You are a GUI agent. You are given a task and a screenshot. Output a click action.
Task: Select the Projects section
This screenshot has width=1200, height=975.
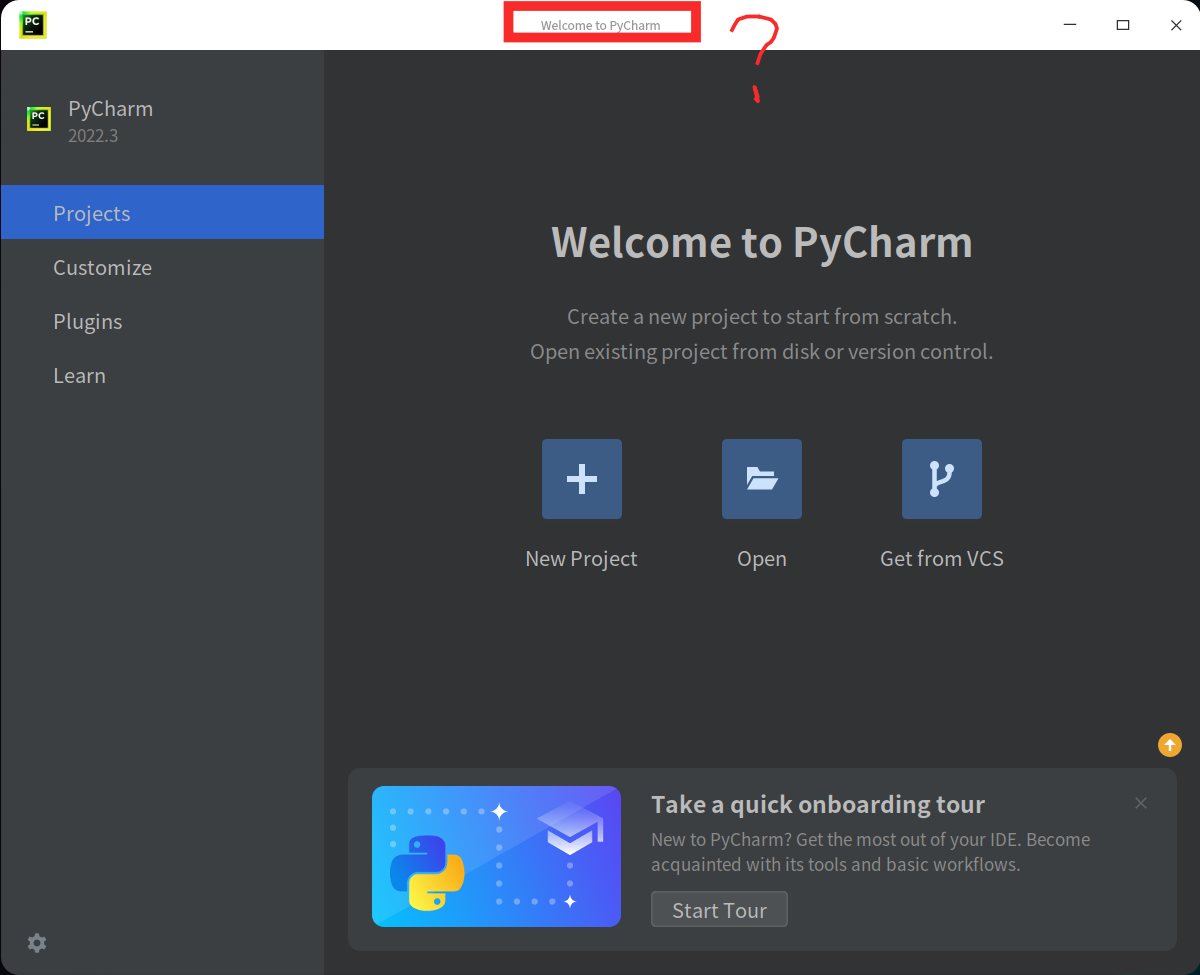point(92,212)
